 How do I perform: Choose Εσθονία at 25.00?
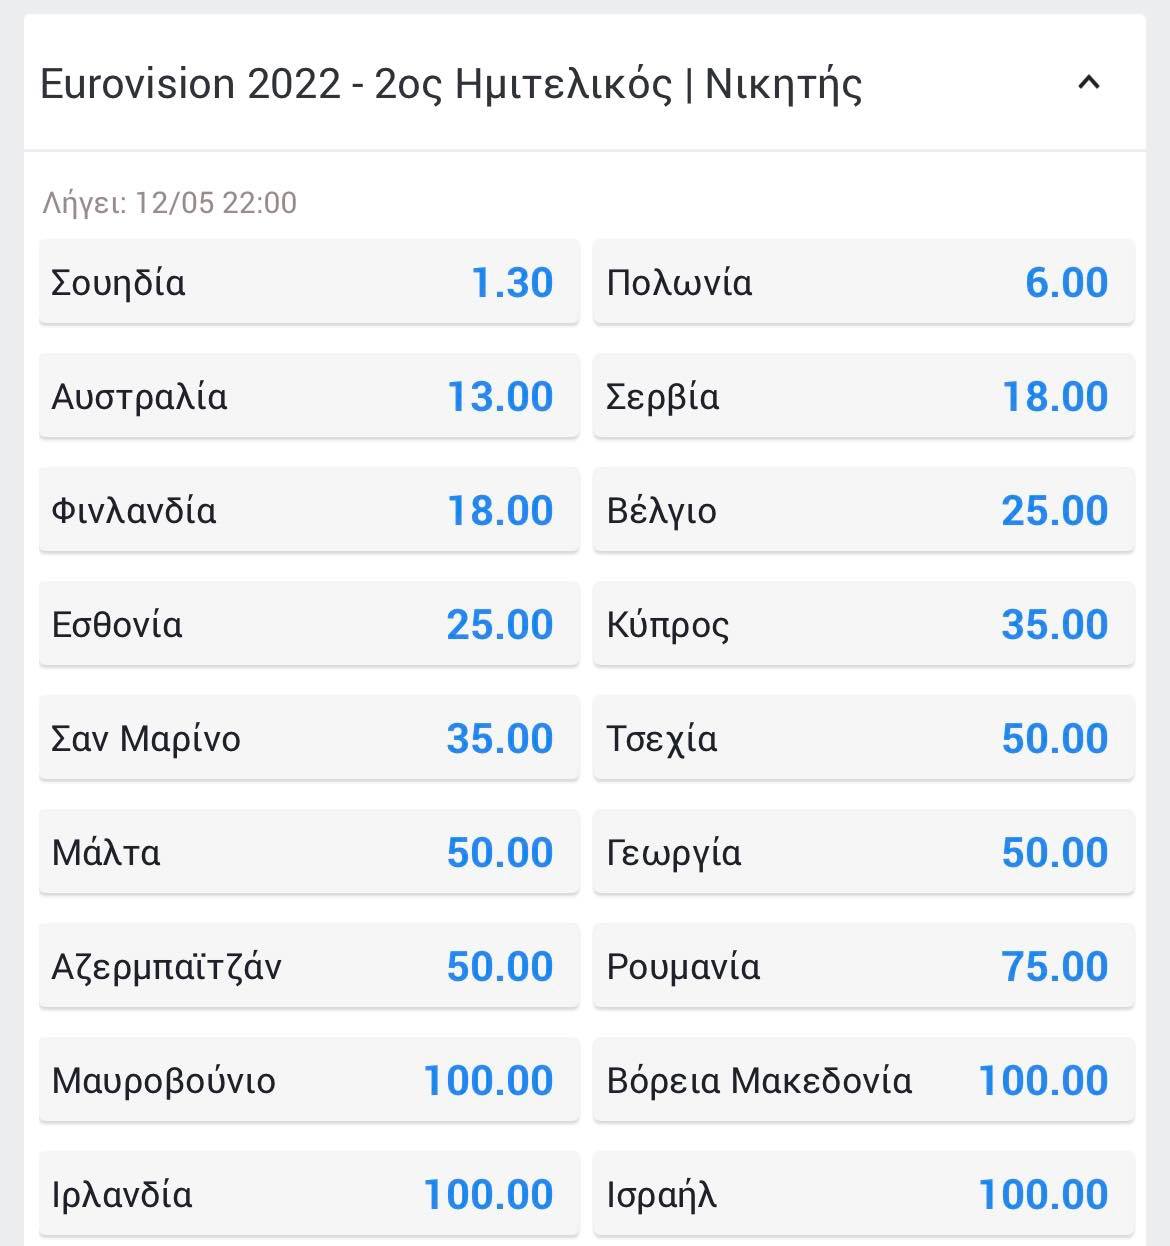pyautogui.click(x=309, y=624)
